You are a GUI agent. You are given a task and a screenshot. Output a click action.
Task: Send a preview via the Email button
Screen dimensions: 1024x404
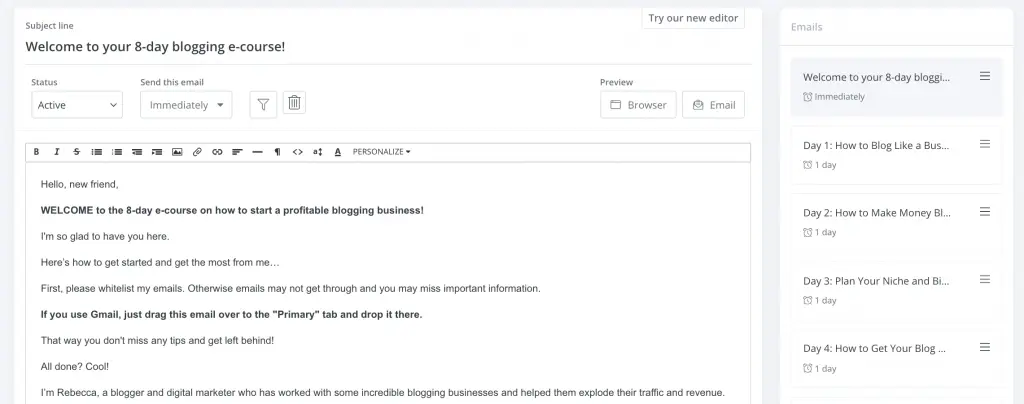(713, 105)
